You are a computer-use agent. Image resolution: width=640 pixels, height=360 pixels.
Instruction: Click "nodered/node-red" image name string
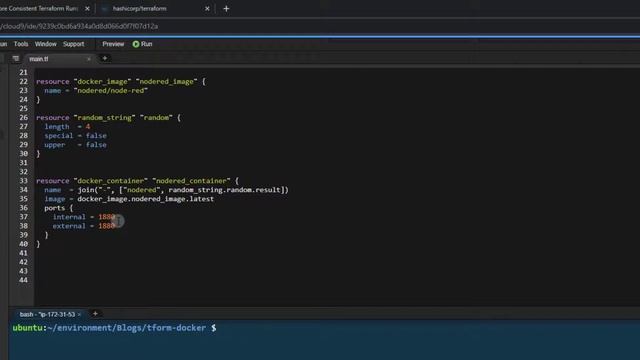coord(111,91)
